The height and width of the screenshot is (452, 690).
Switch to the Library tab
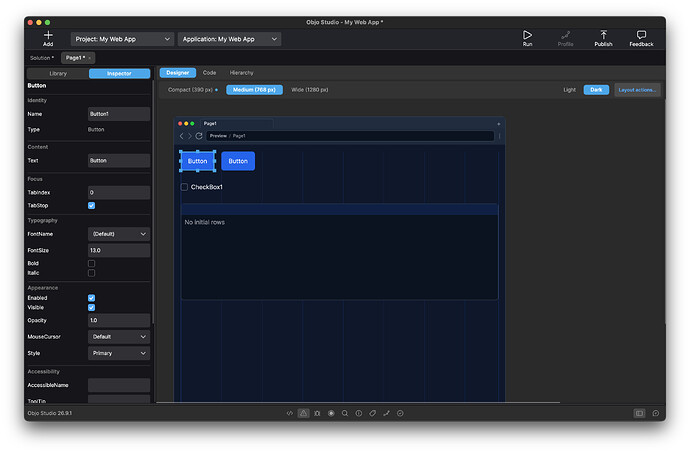[58, 73]
